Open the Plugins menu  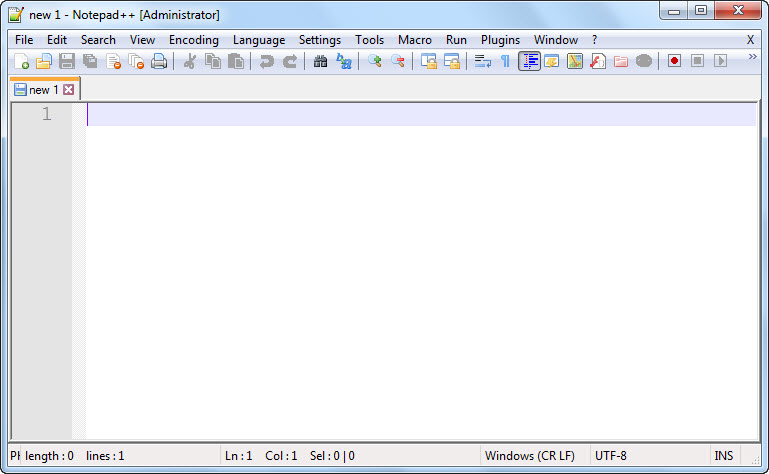click(x=500, y=40)
